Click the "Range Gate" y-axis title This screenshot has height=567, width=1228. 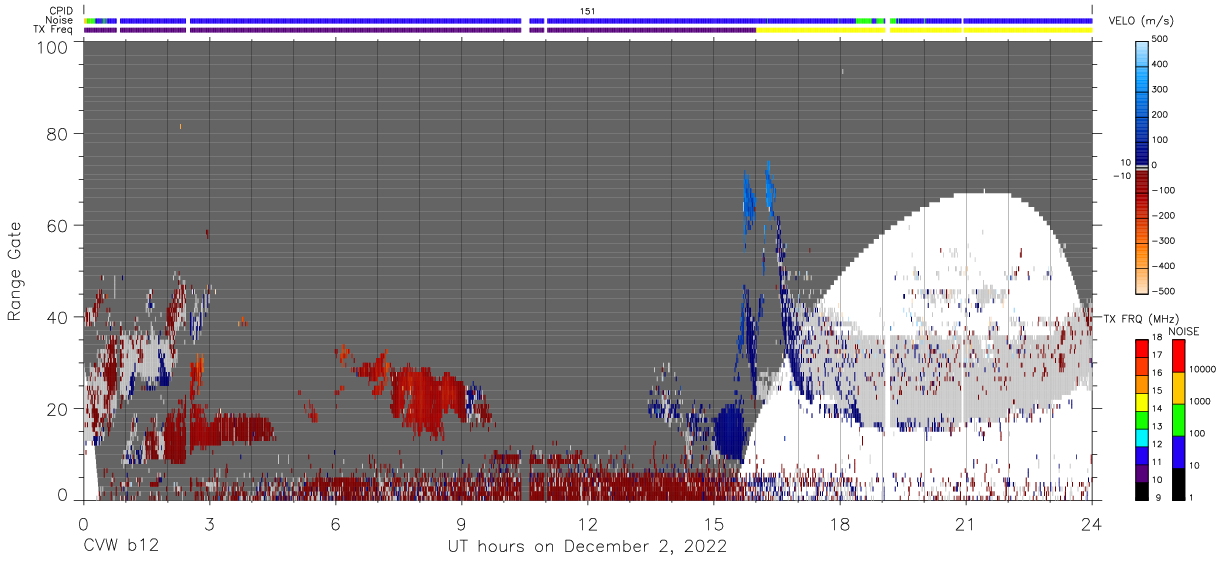(x=16, y=271)
